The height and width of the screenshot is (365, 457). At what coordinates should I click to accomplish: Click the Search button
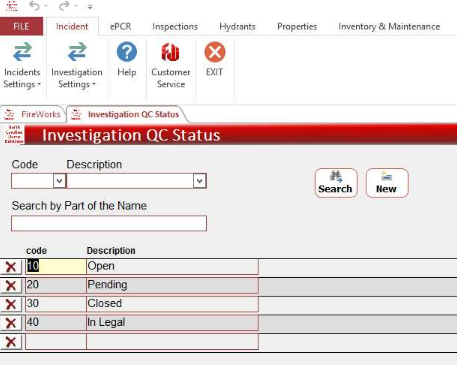coord(336,183)
